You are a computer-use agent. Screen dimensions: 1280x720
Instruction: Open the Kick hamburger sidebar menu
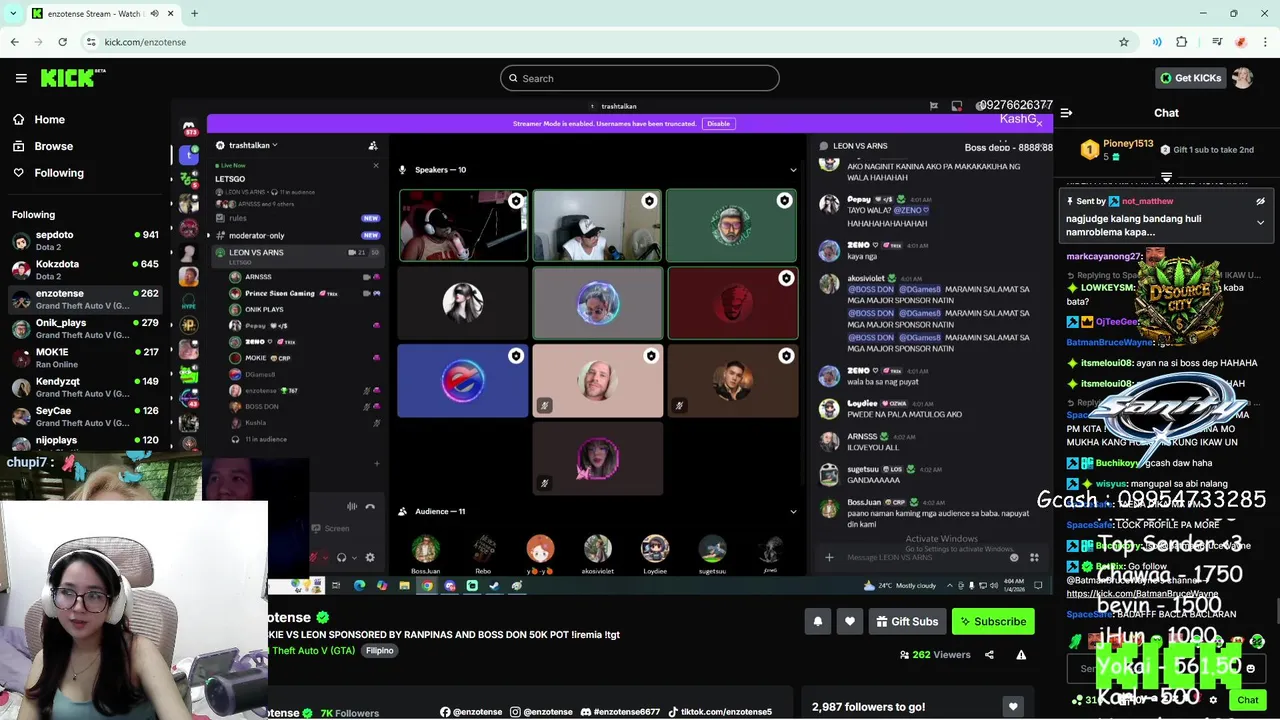point(21,78)
